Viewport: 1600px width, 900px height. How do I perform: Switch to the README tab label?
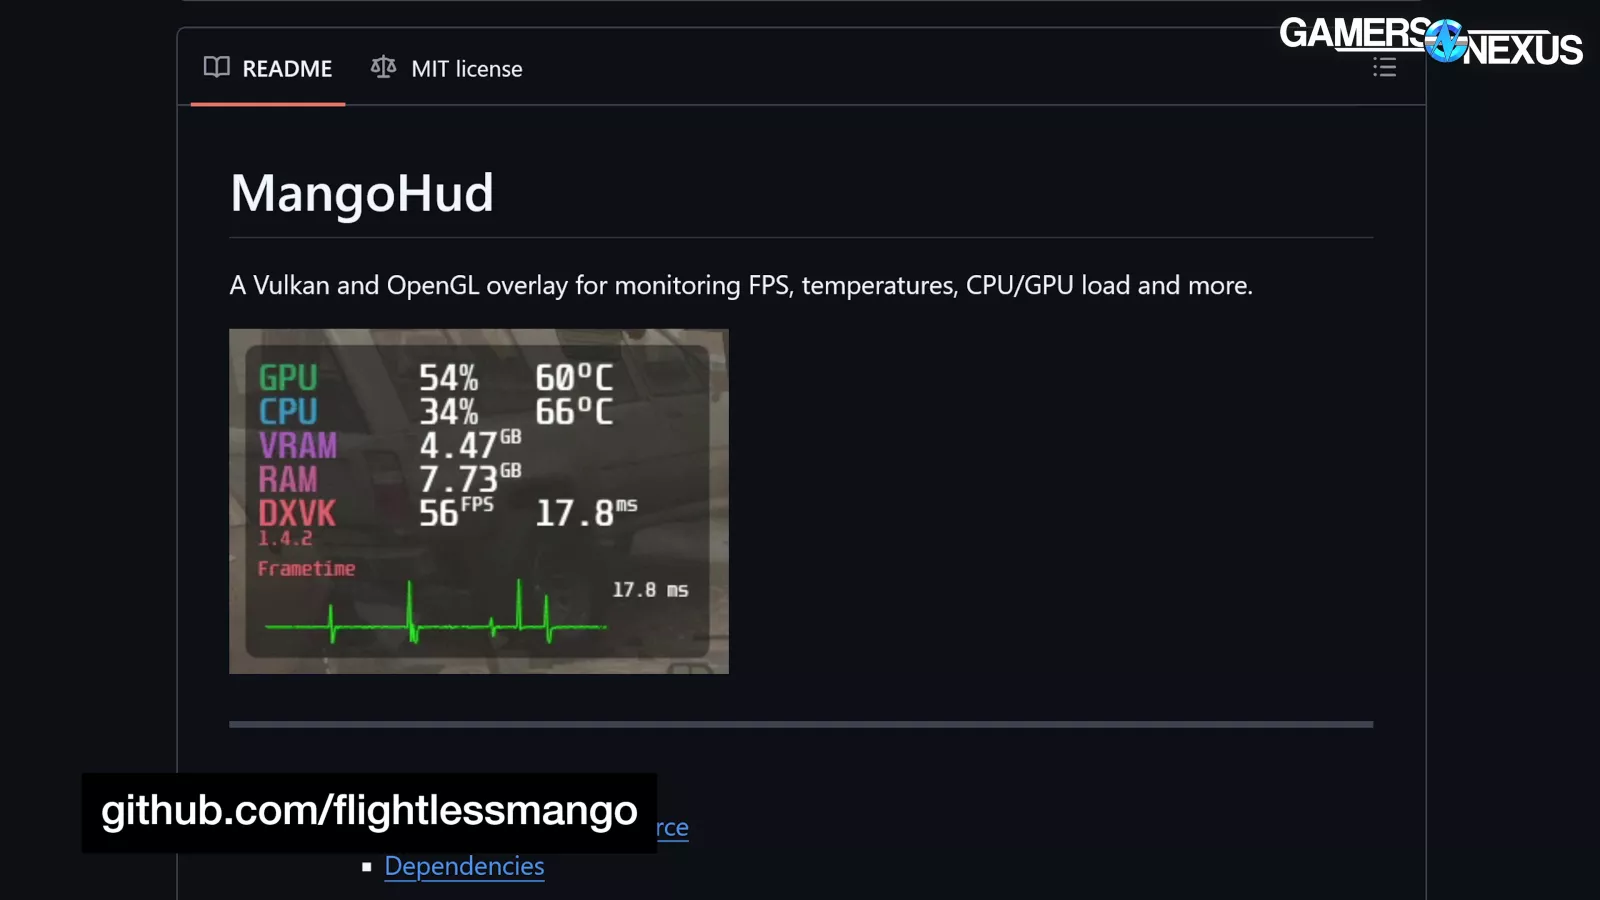287,69
